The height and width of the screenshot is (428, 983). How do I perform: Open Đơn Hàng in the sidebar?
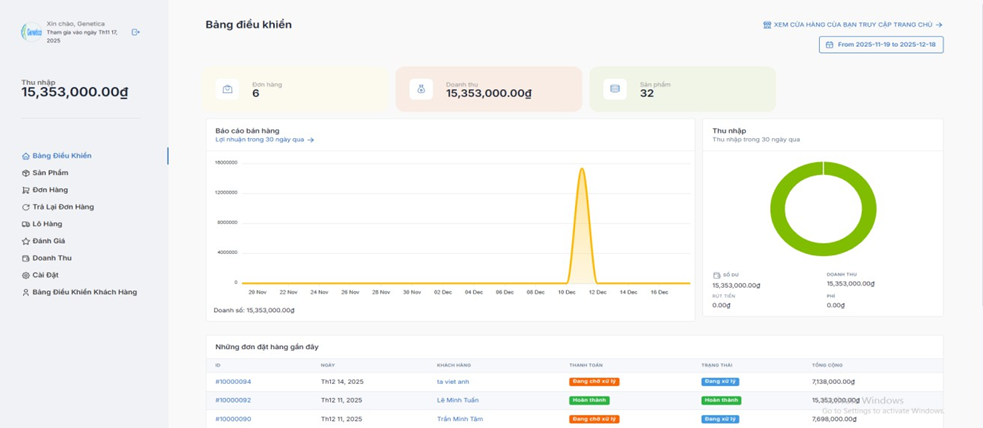point(50,190)
